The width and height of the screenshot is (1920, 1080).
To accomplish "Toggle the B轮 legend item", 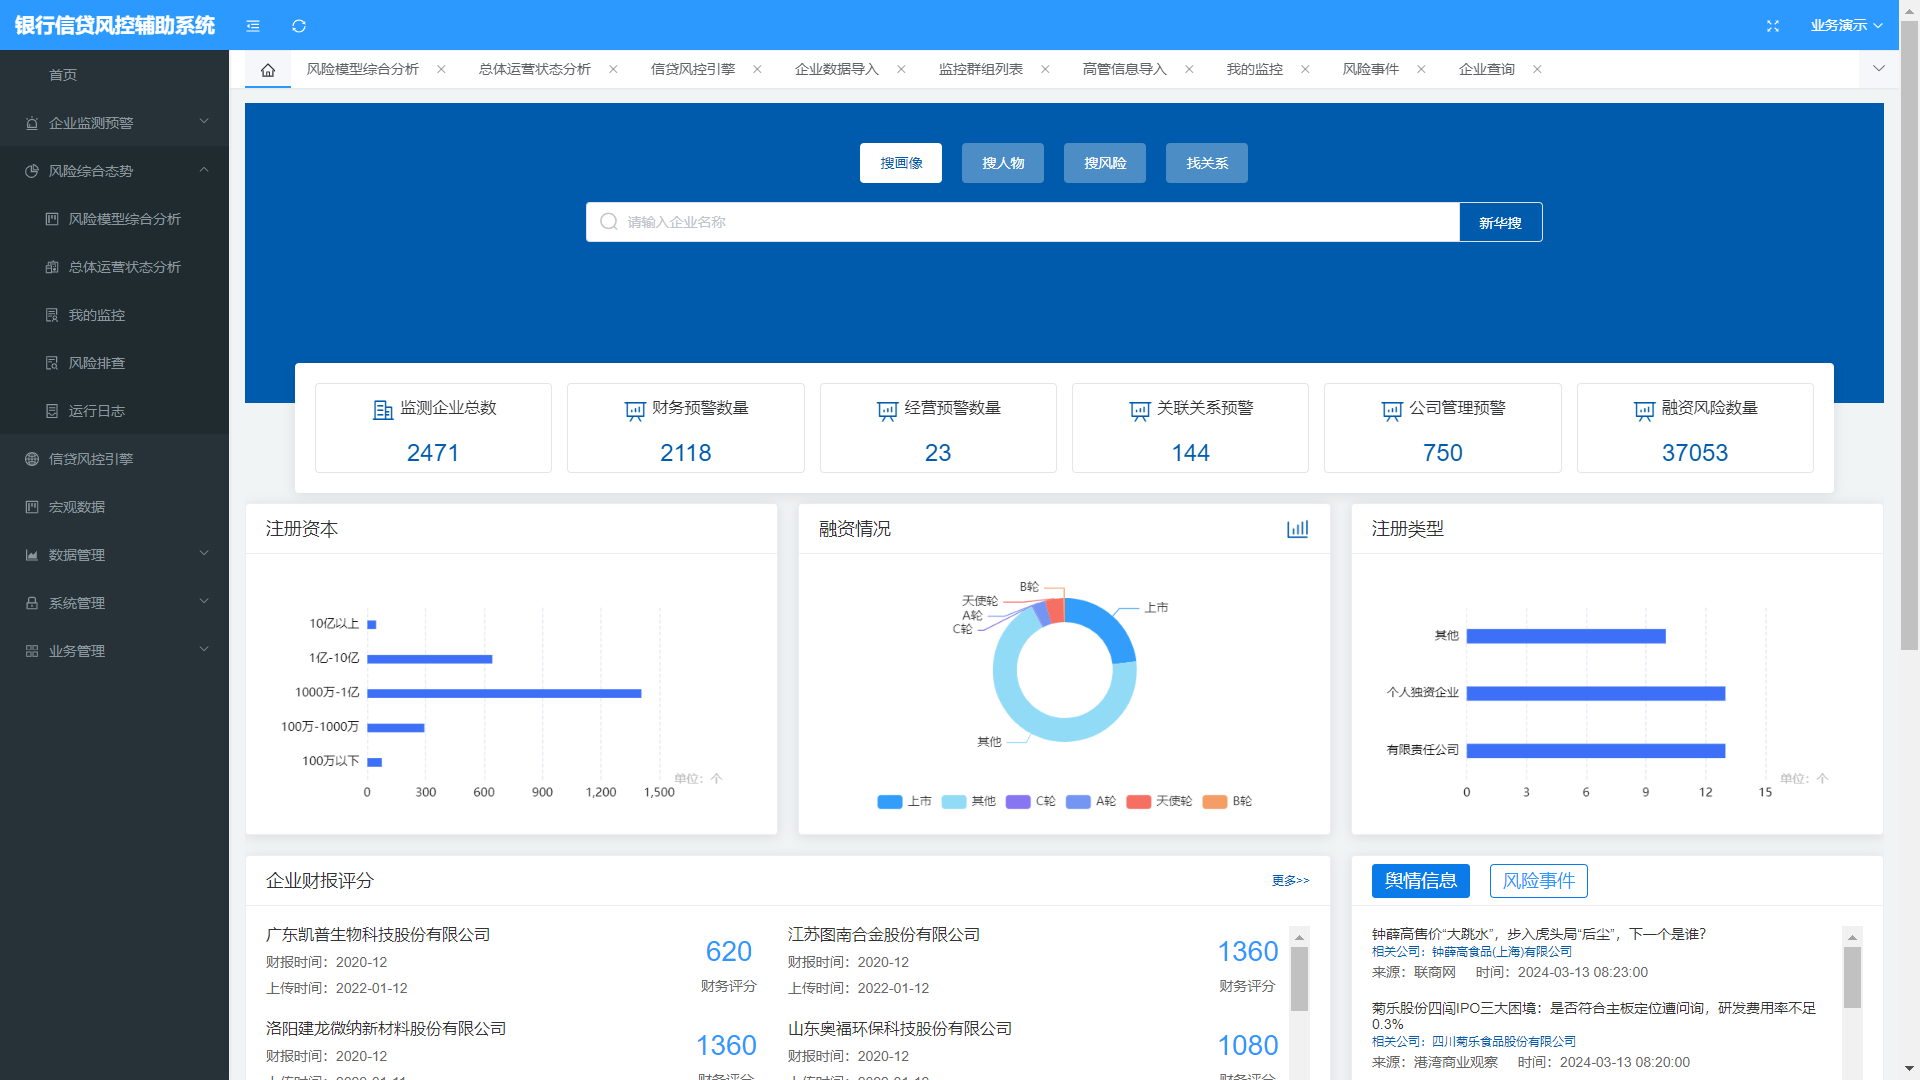I will pos(1227,802).
